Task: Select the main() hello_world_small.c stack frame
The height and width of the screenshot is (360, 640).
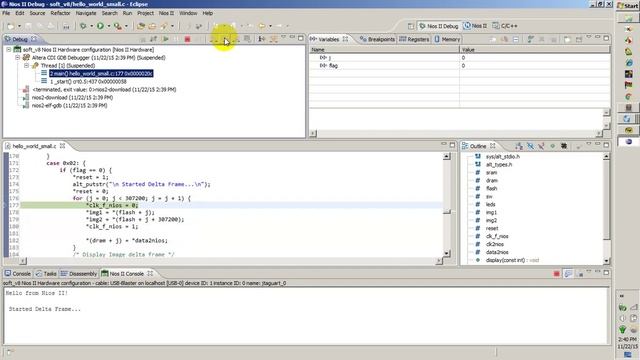Action: [101, 73]
